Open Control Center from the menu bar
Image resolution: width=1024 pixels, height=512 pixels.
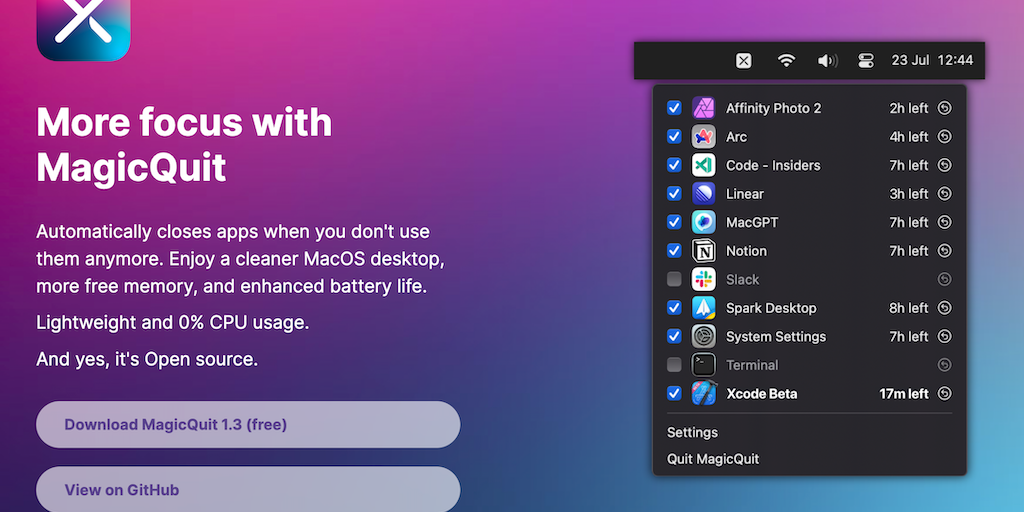(x=866, y=61)
